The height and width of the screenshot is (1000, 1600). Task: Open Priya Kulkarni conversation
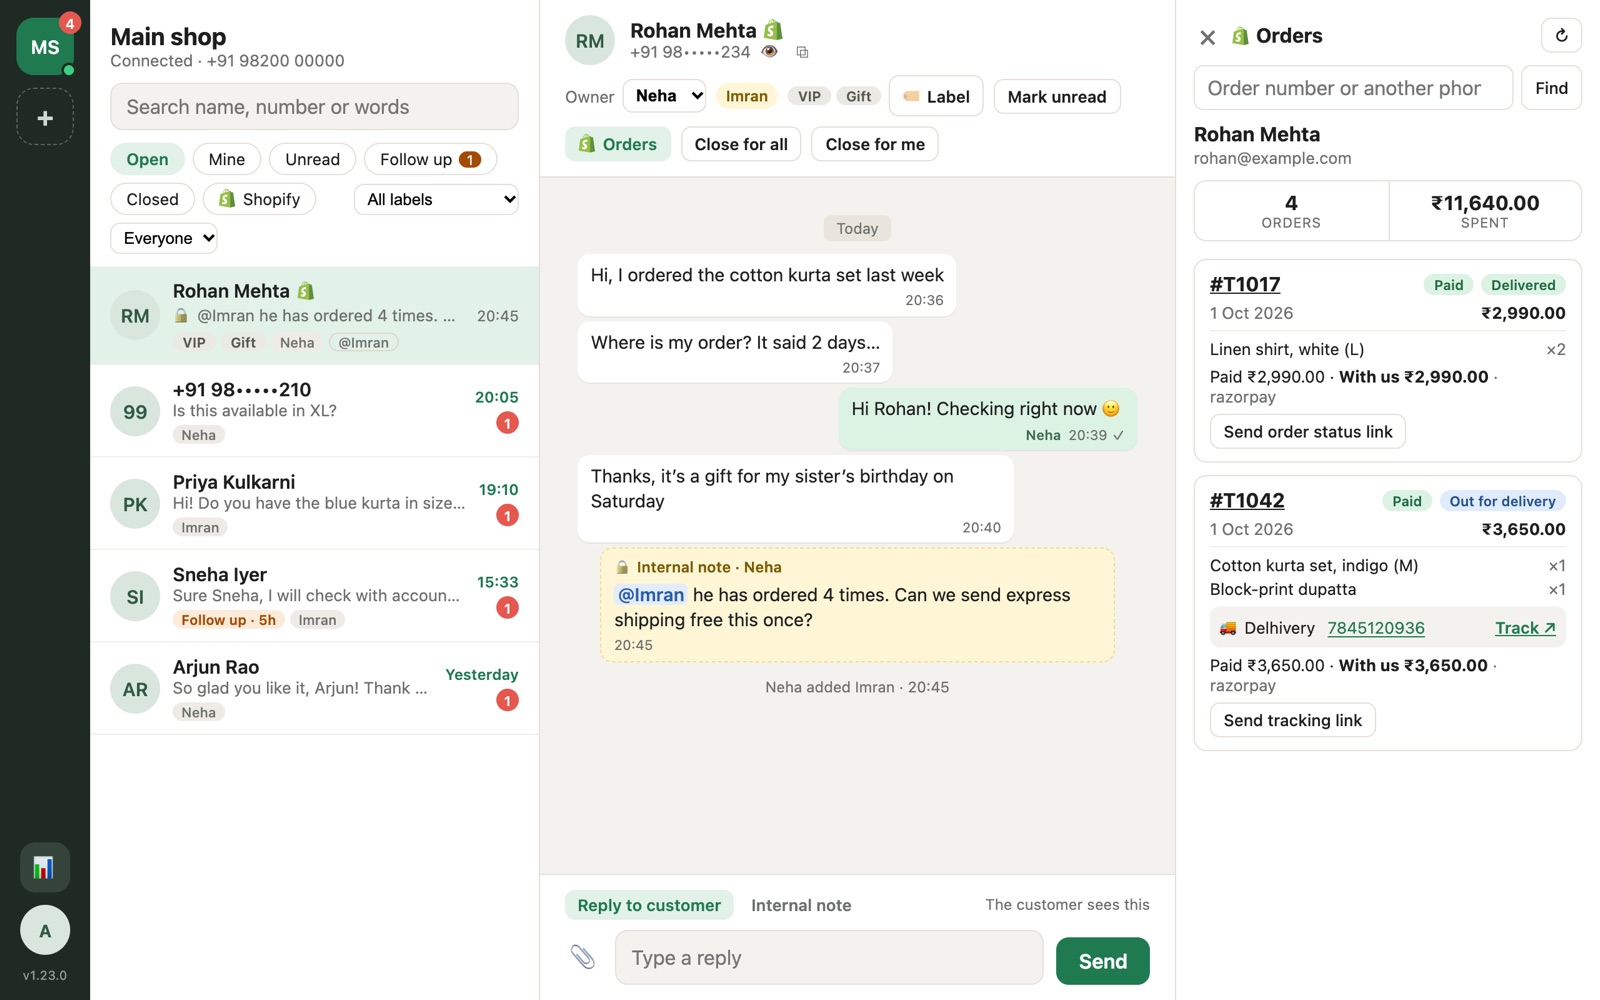[x=314, y=504]
